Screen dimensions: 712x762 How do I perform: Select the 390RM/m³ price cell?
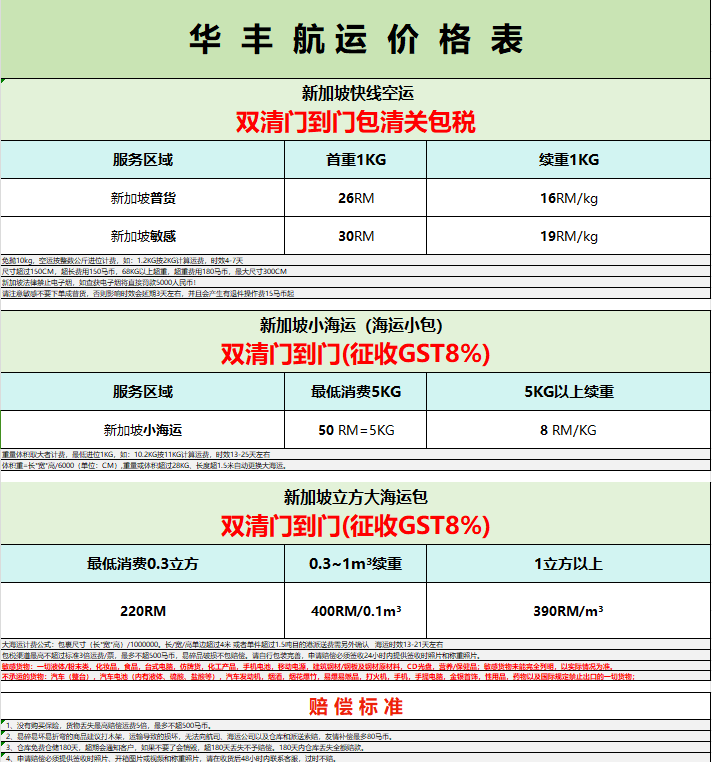pos(568,610)
